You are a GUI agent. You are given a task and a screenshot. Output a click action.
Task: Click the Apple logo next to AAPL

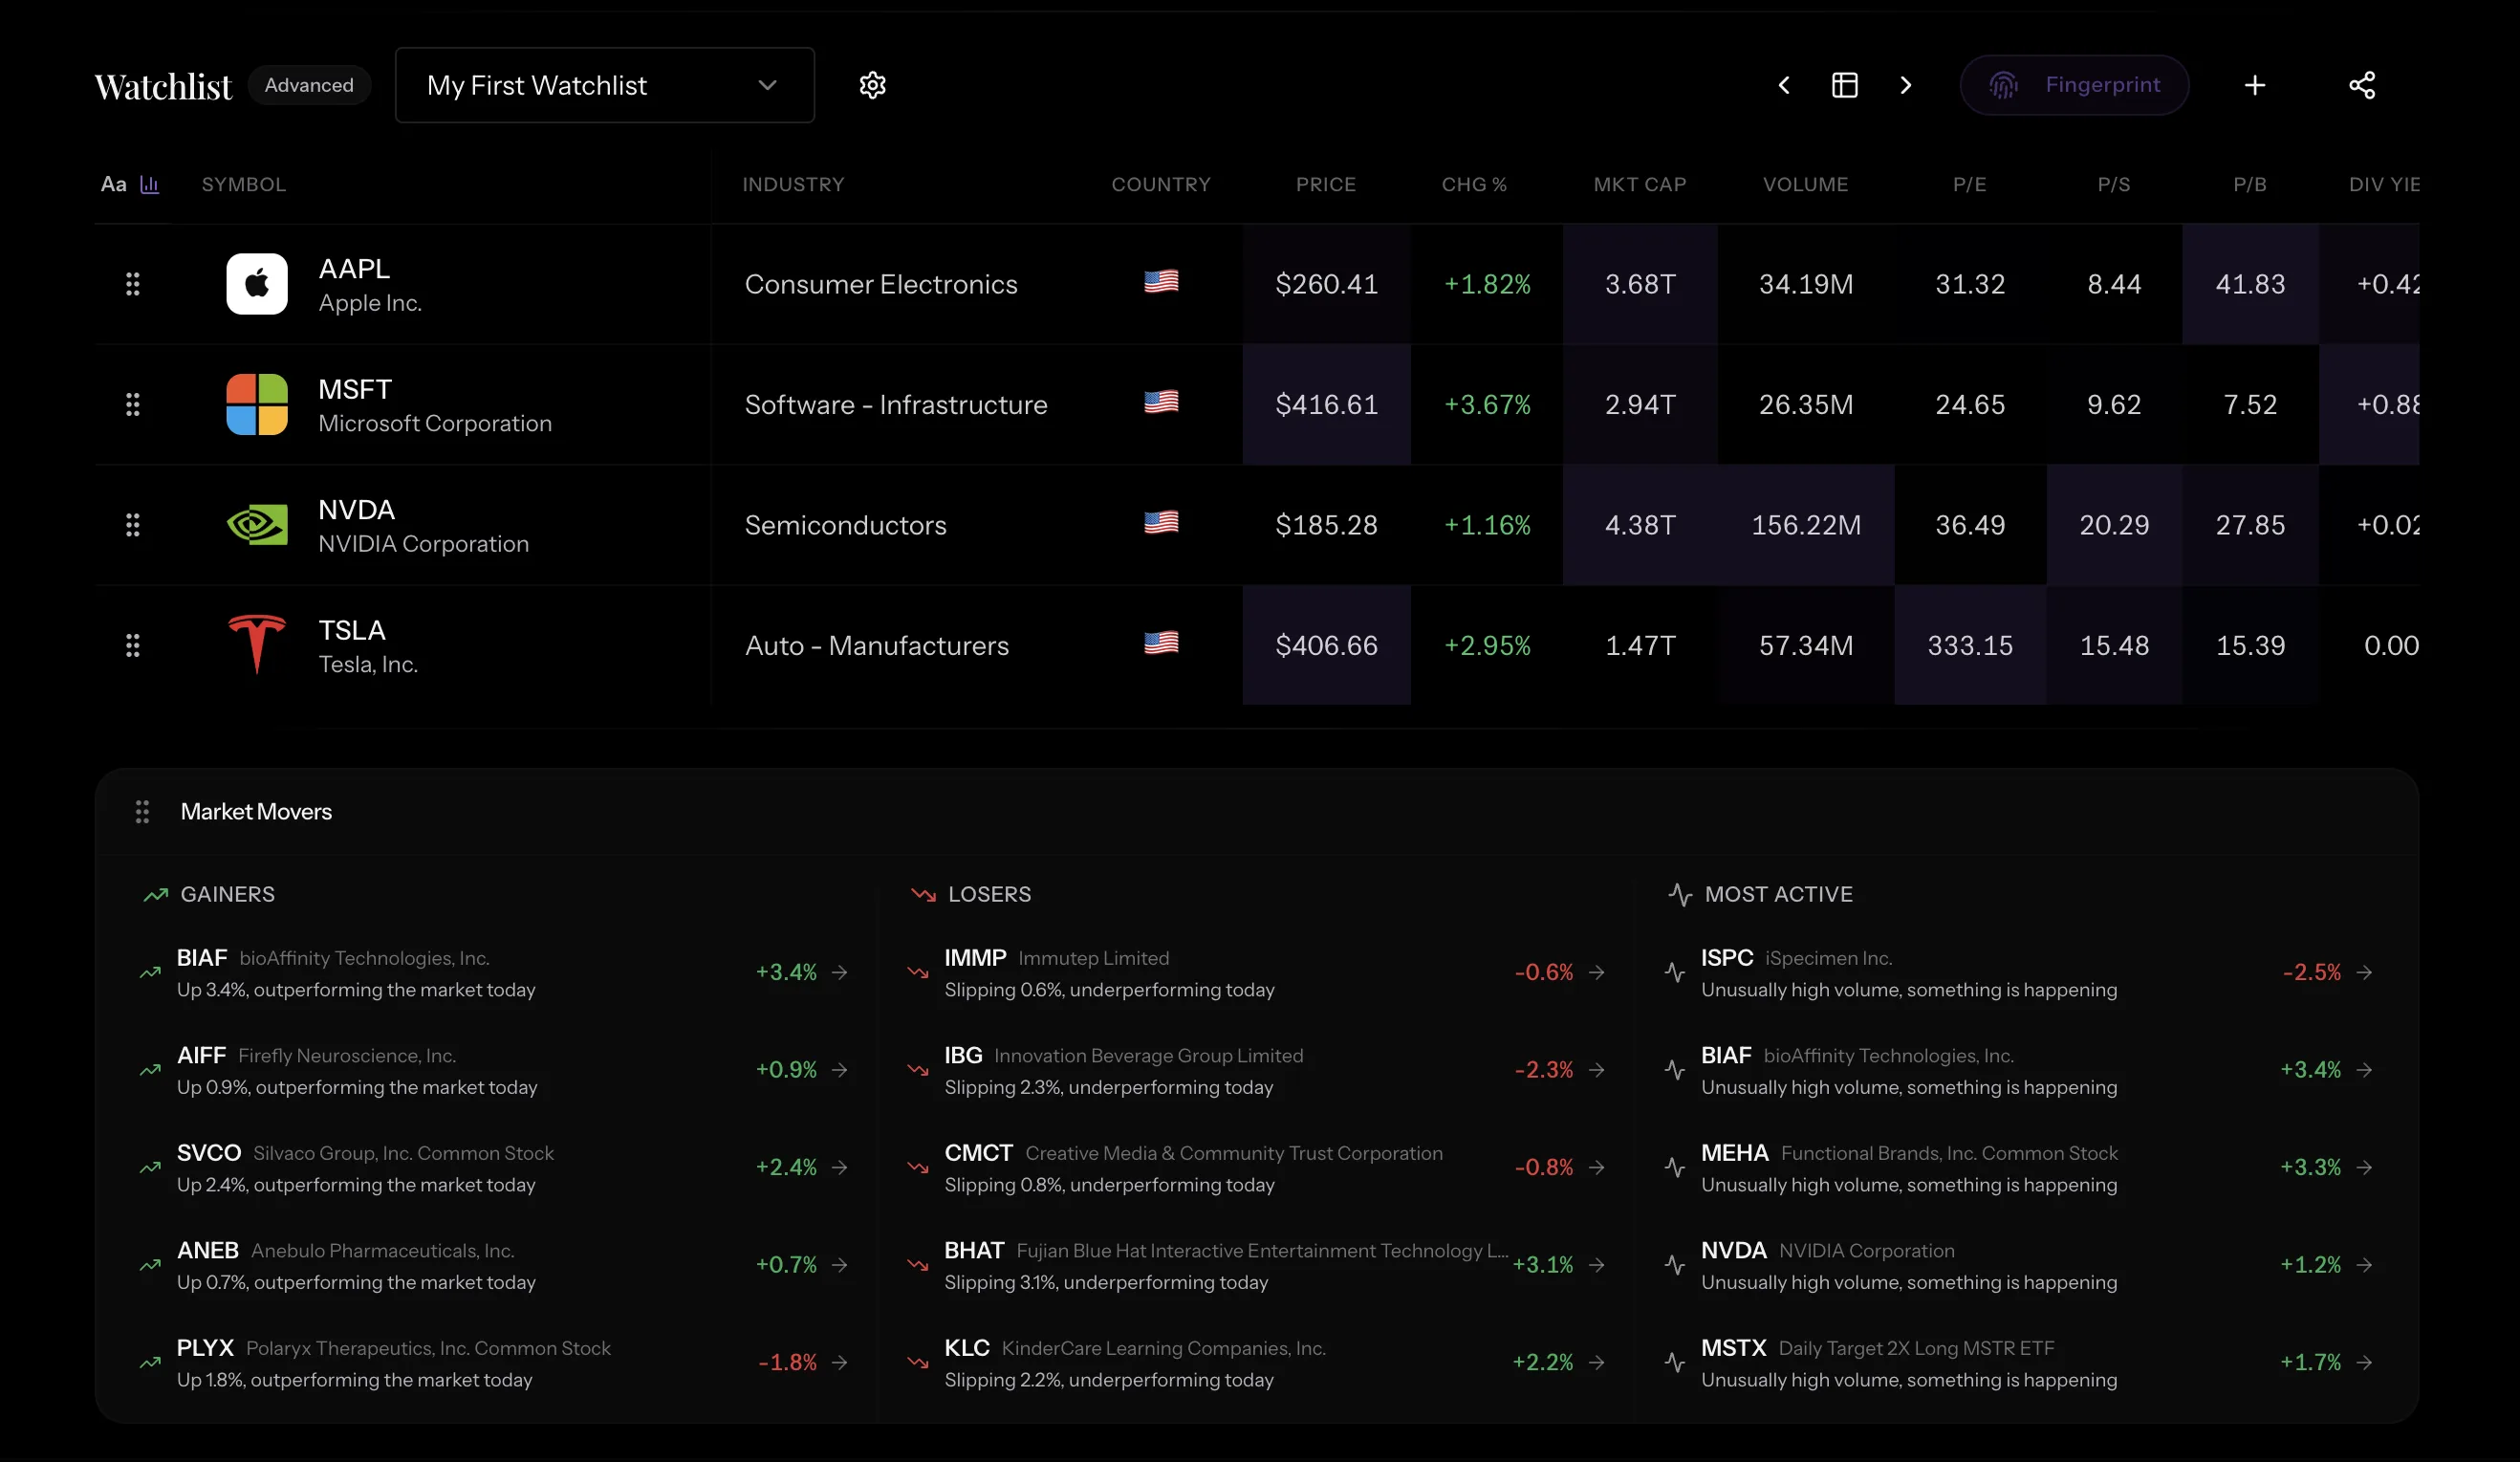click(x=257, y=284)
